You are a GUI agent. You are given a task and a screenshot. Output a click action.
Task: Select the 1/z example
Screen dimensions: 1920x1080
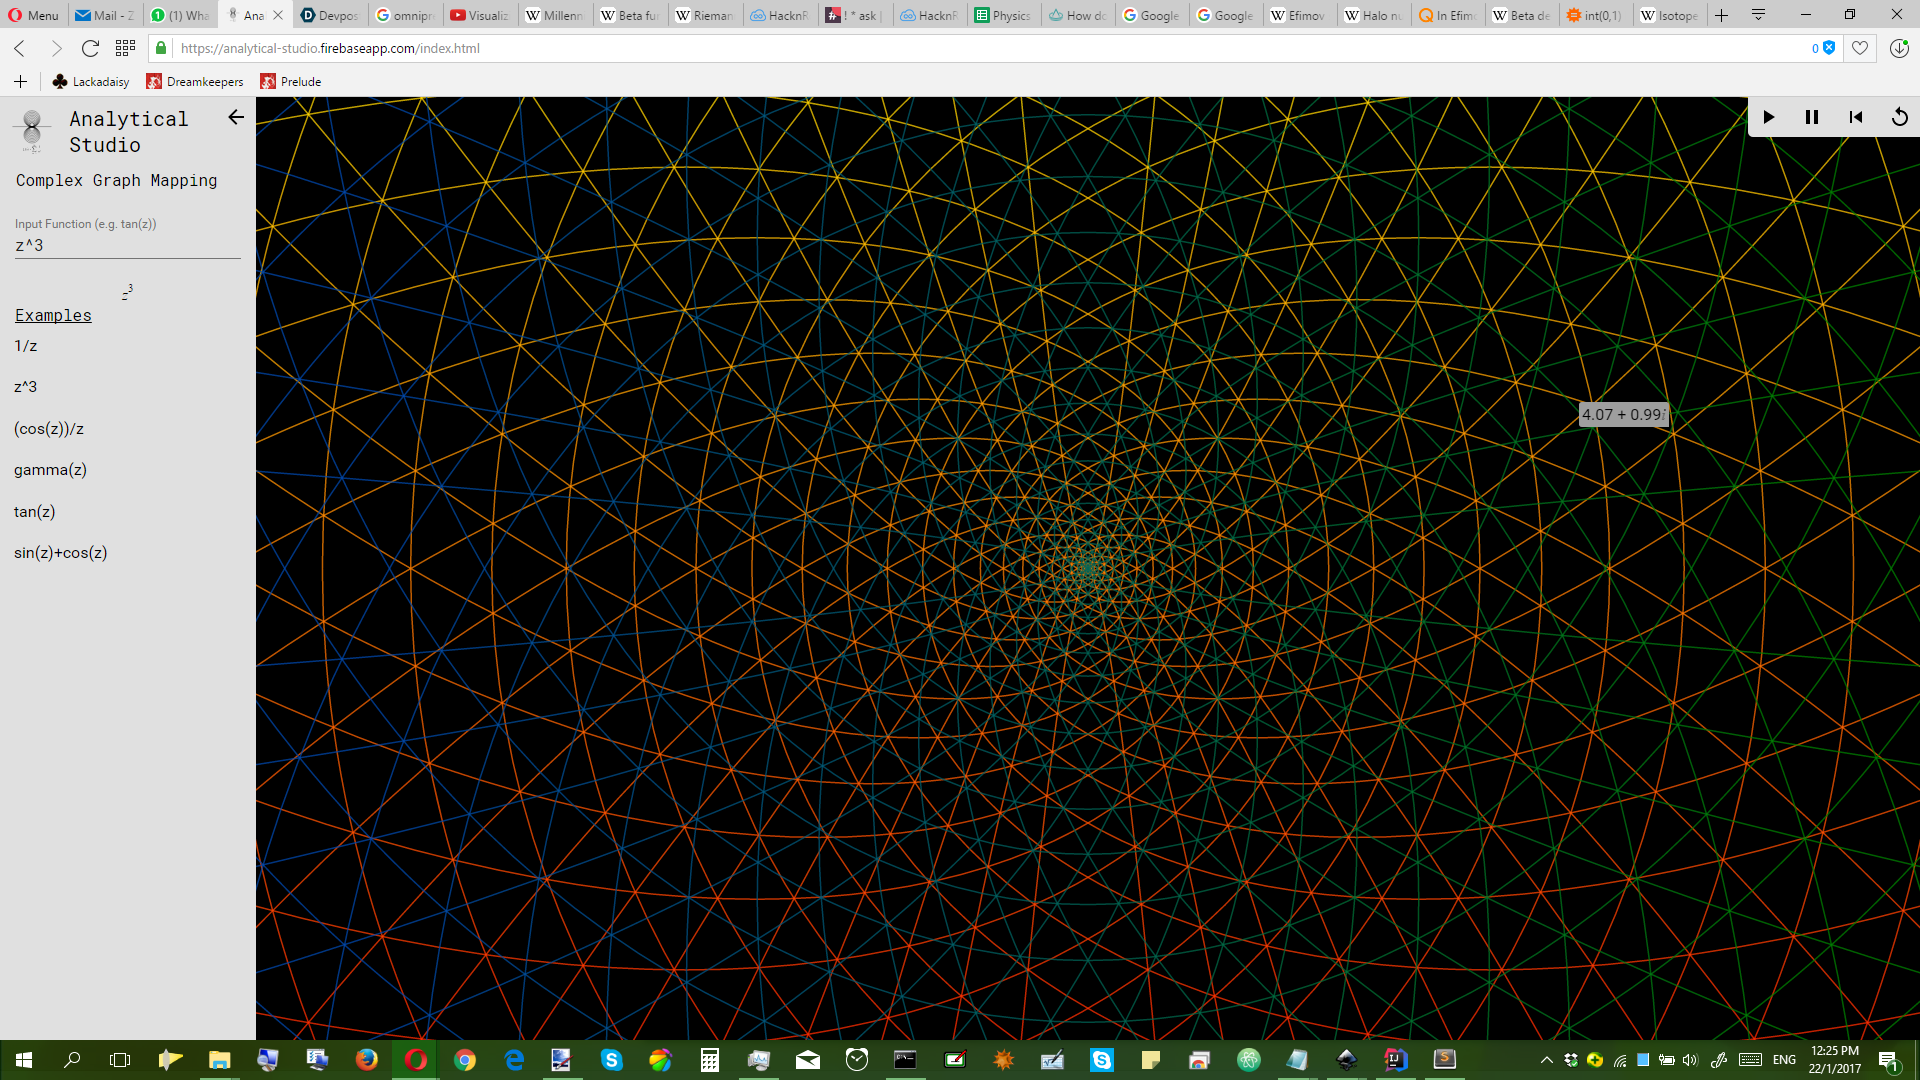point(26,346)
